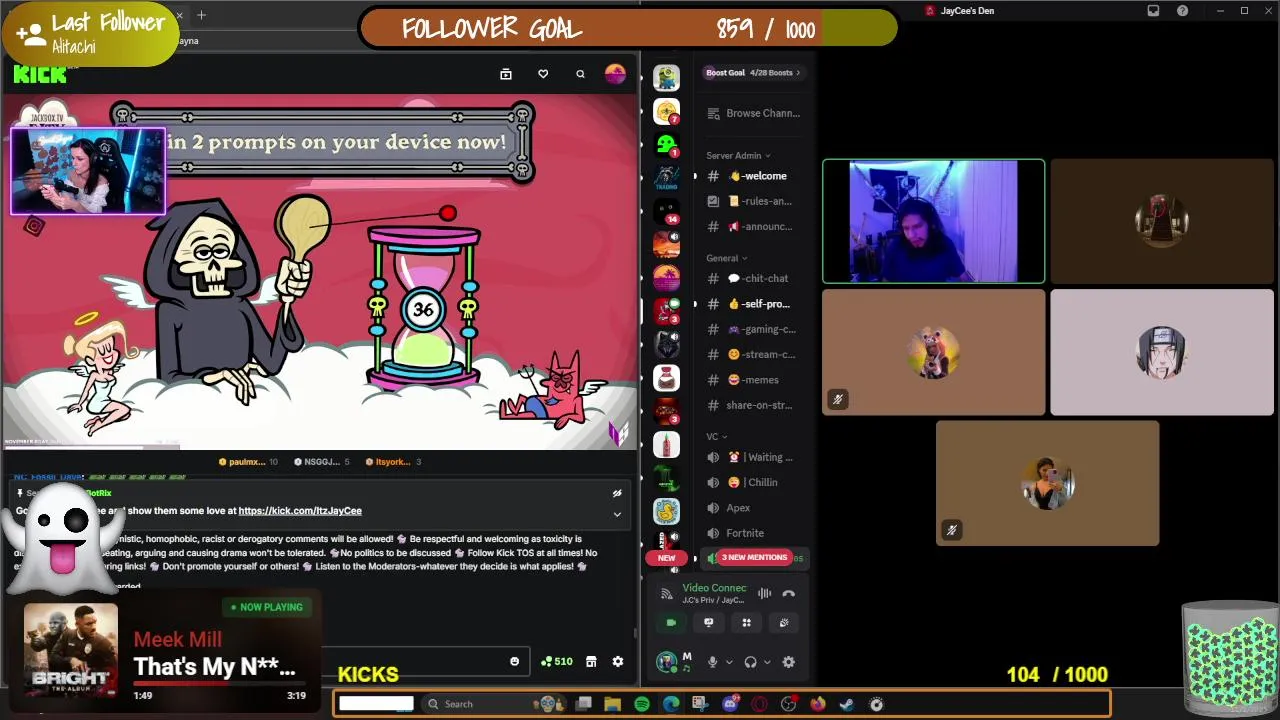Open the Kick chat shop icon
Screen dimensions: 1280x720
pos(591,661)
